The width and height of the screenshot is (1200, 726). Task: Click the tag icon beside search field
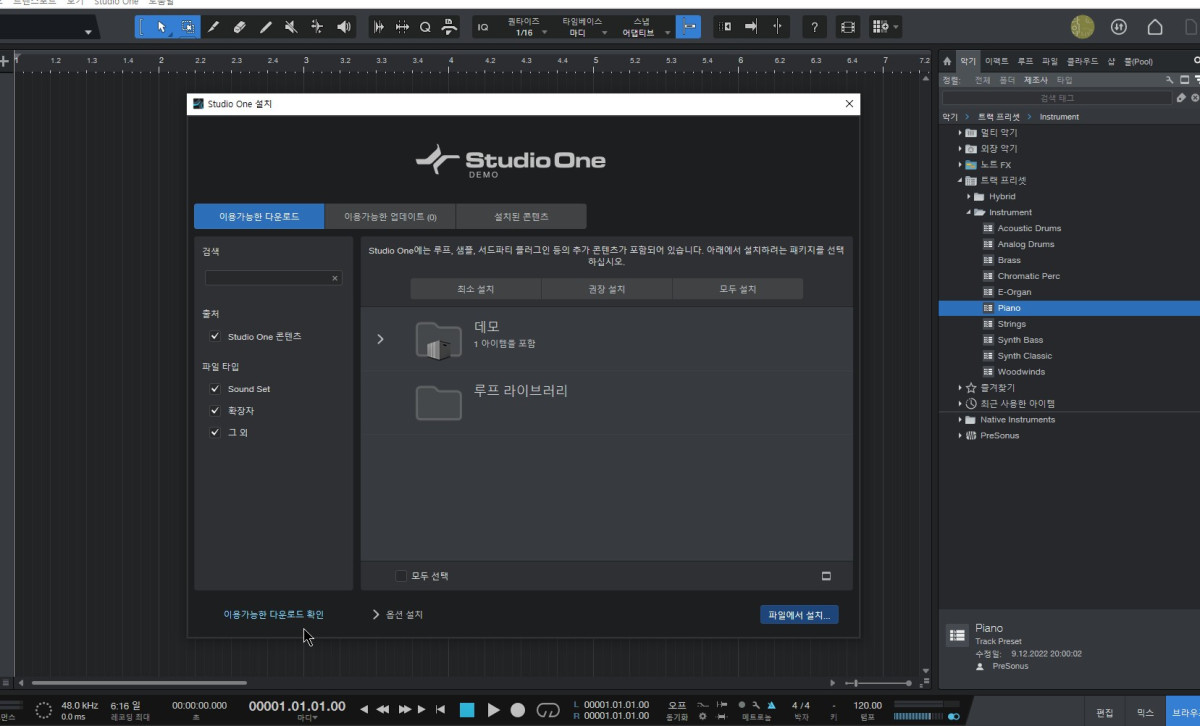(1181, 98)
